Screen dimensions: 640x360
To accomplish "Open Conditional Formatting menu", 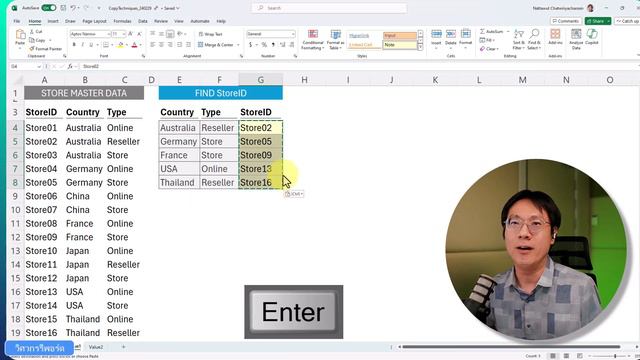I will pos(313,40).
